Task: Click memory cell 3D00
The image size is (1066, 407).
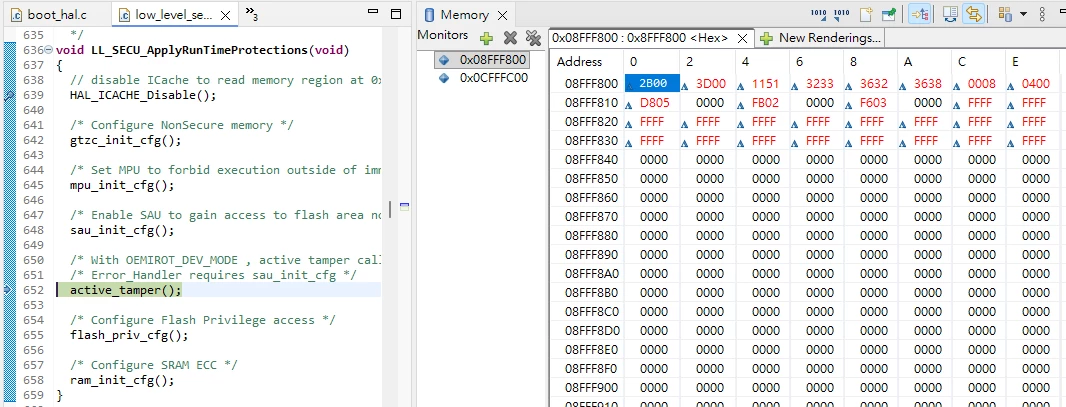Action: 708,84
